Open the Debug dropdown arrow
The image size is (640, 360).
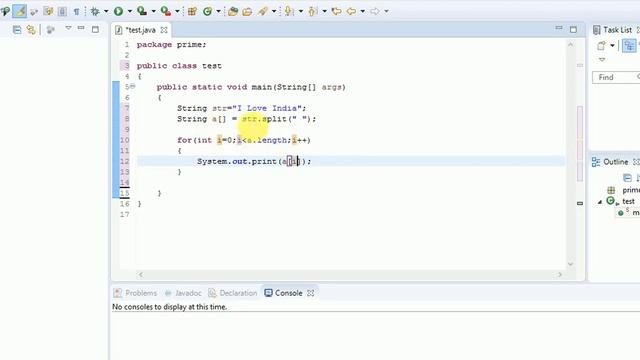click(106, 11)
